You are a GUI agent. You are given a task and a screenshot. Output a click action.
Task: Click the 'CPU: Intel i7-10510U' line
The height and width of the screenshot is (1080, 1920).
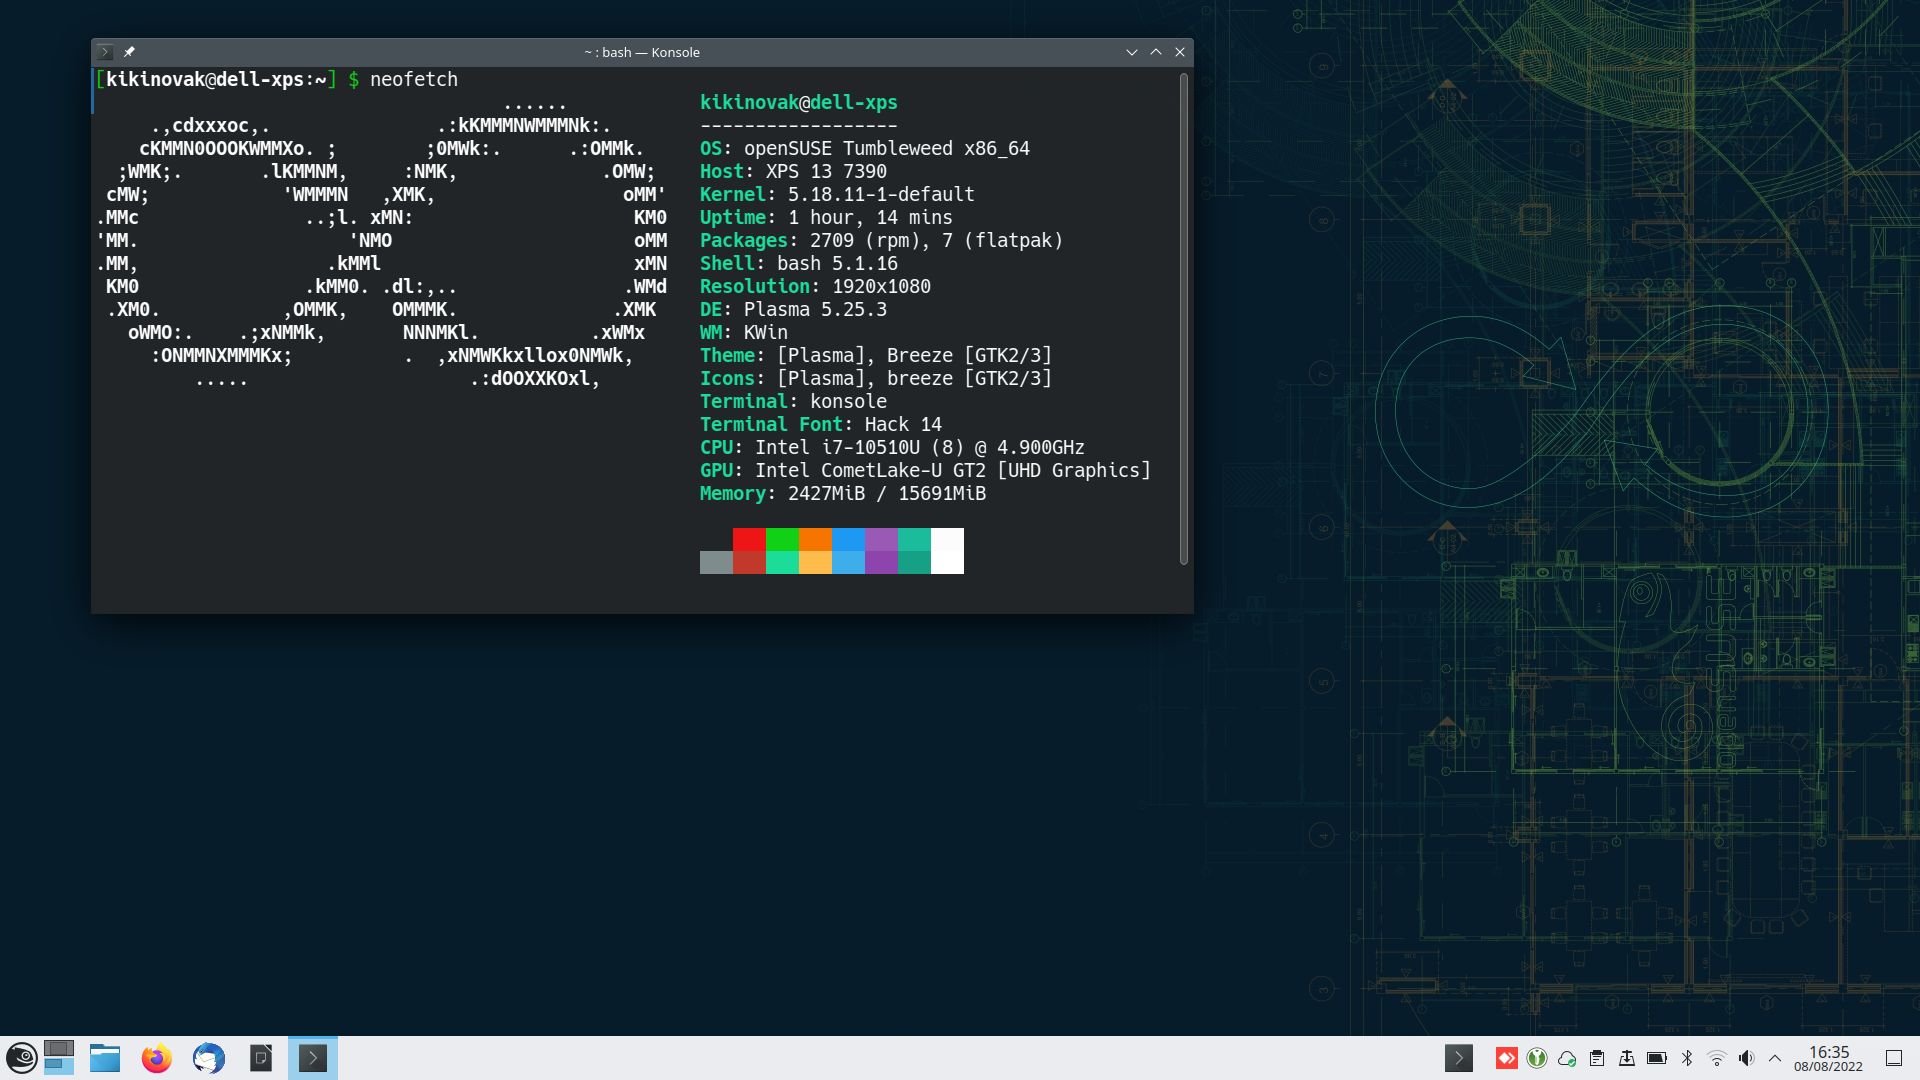pos(892,447)
